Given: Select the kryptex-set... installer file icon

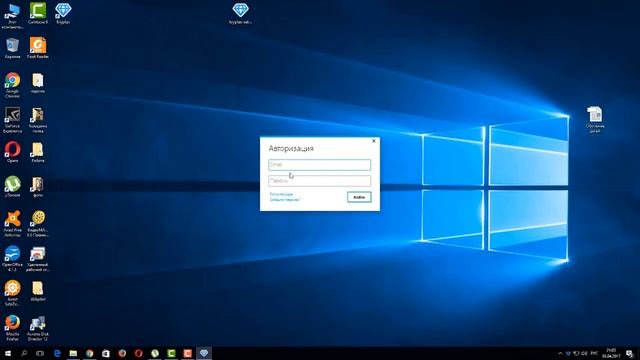Looking at the screenshot, I should 240,14.
